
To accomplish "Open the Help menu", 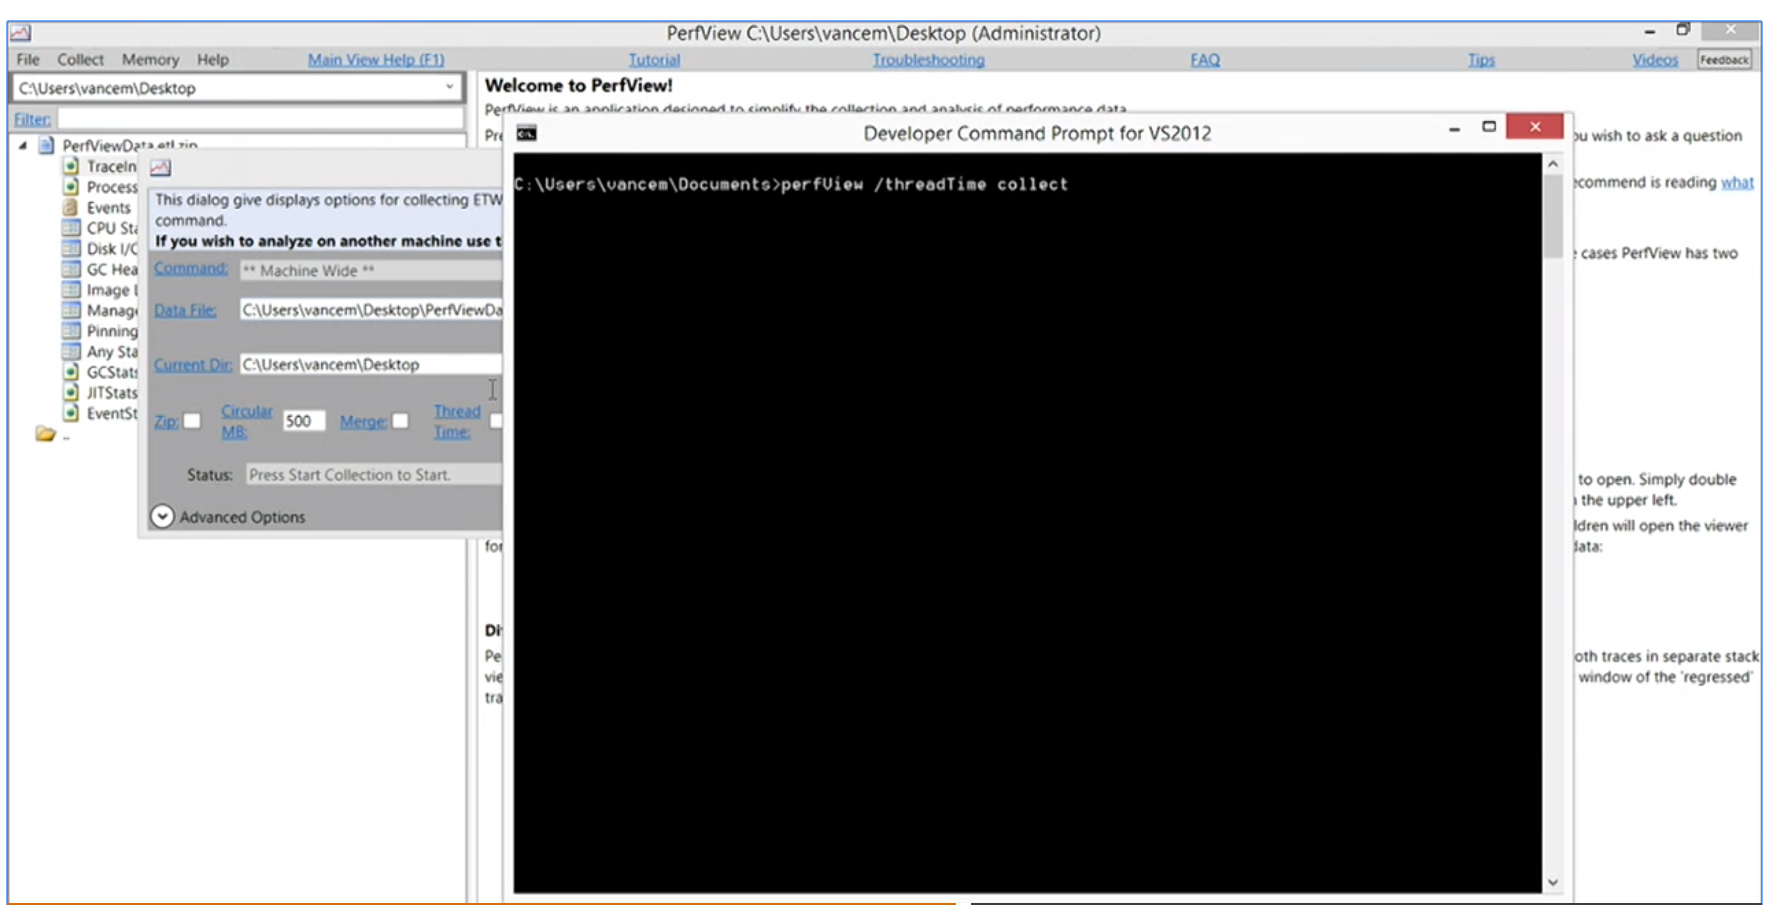I will pyautogui.click(x=212, y=60).
